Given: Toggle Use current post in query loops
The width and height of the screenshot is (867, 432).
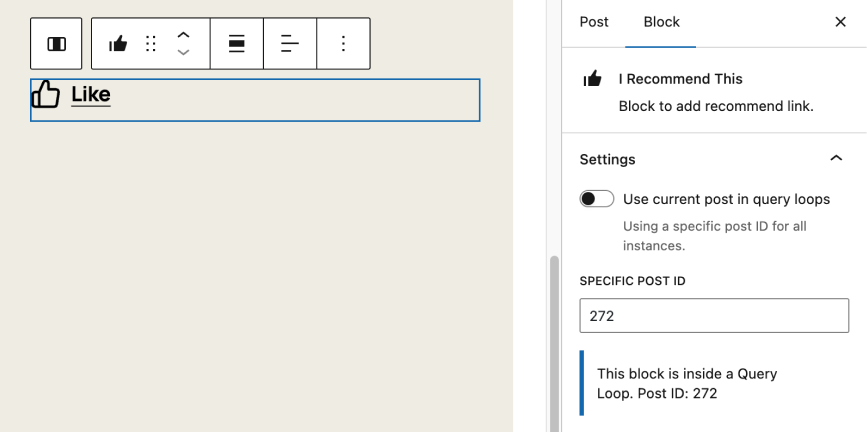Looking at the screenshot, I should click(597, 199).
